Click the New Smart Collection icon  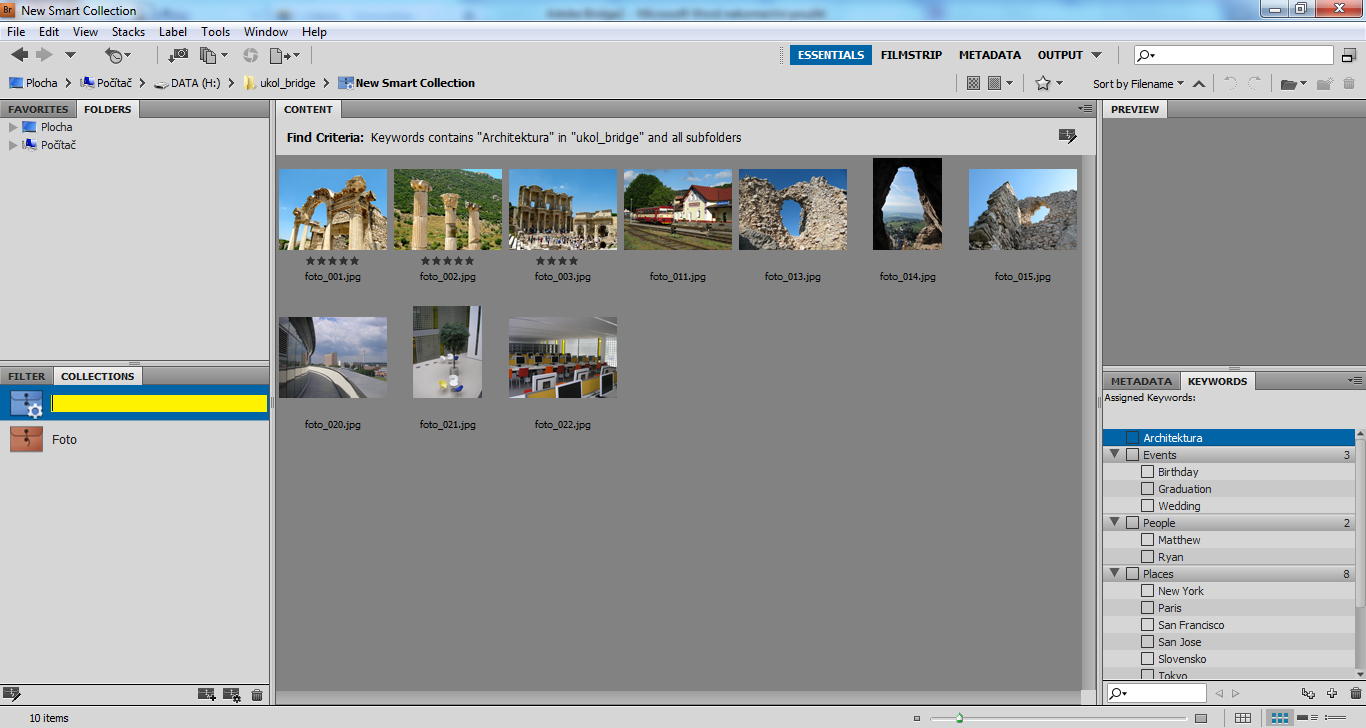click(232, 695)
